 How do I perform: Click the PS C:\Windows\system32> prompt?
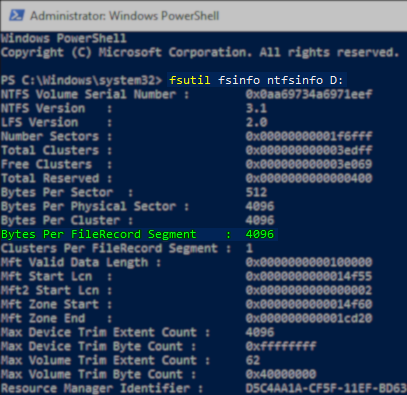pos(82,80)
